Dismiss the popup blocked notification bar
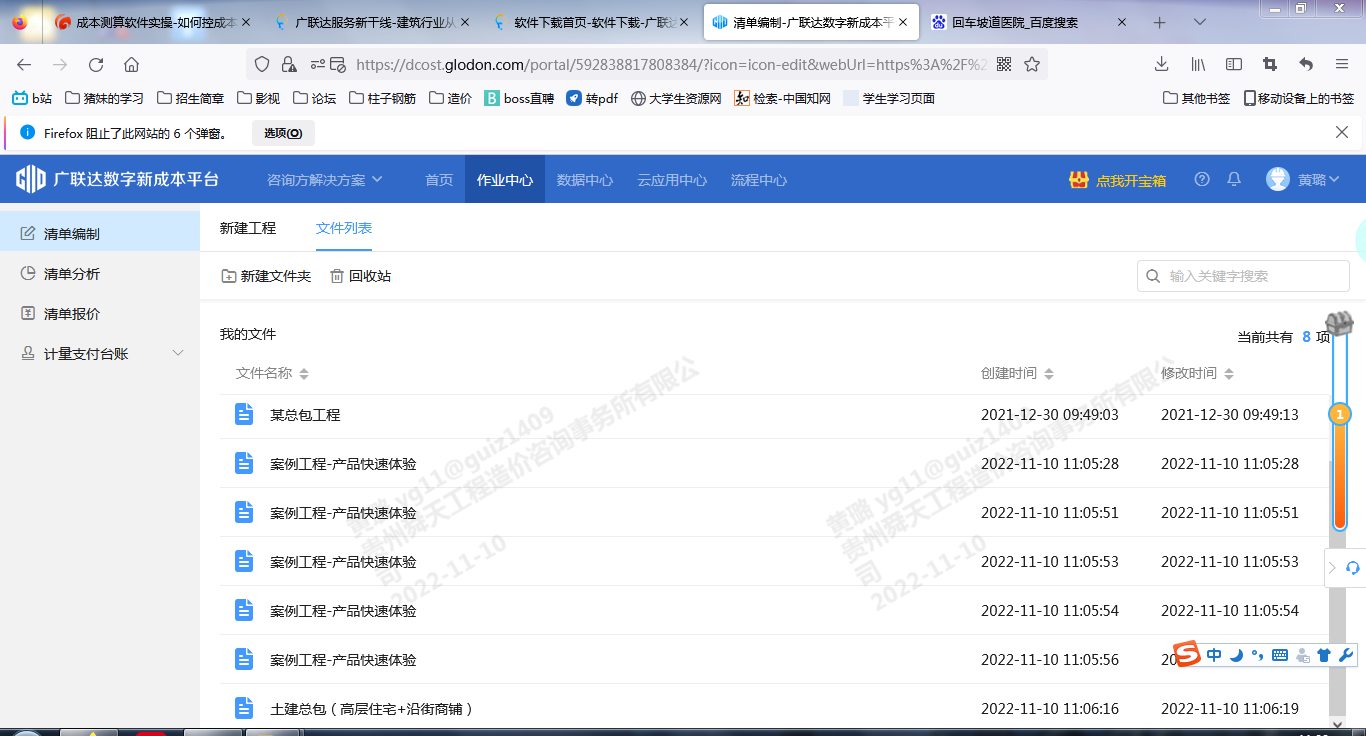 click(1342, 132)
